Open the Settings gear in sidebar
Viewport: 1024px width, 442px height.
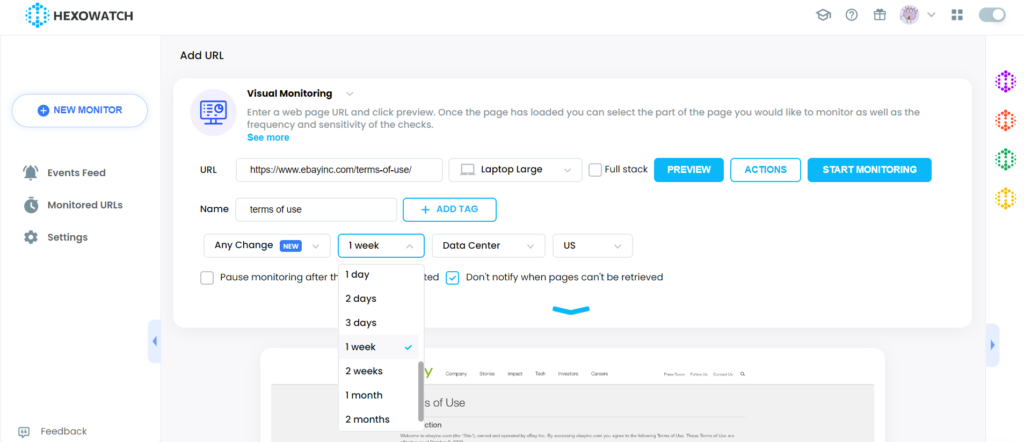31,237
